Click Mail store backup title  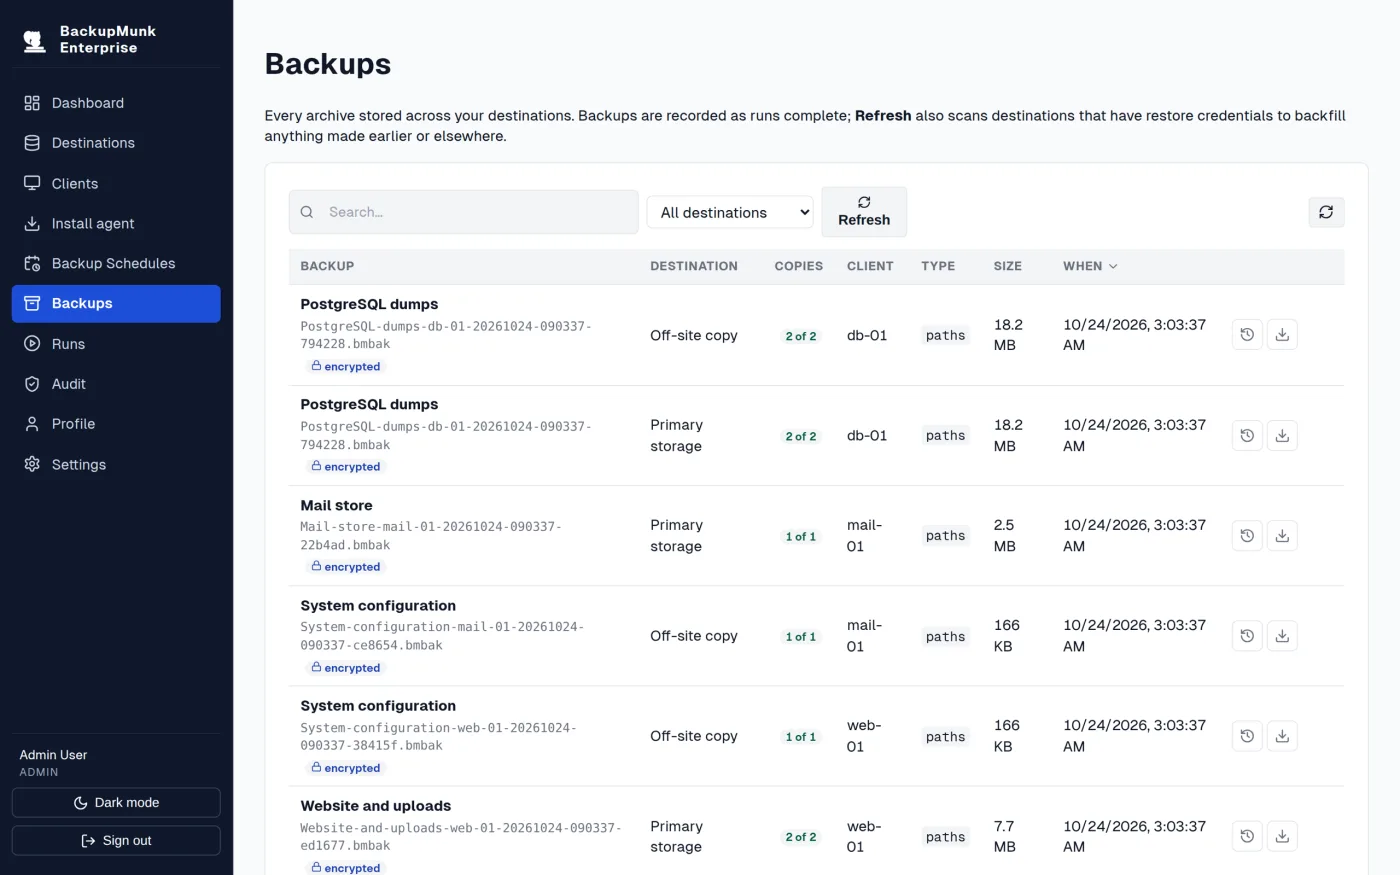pyautogui.click(x=336, y=506)
